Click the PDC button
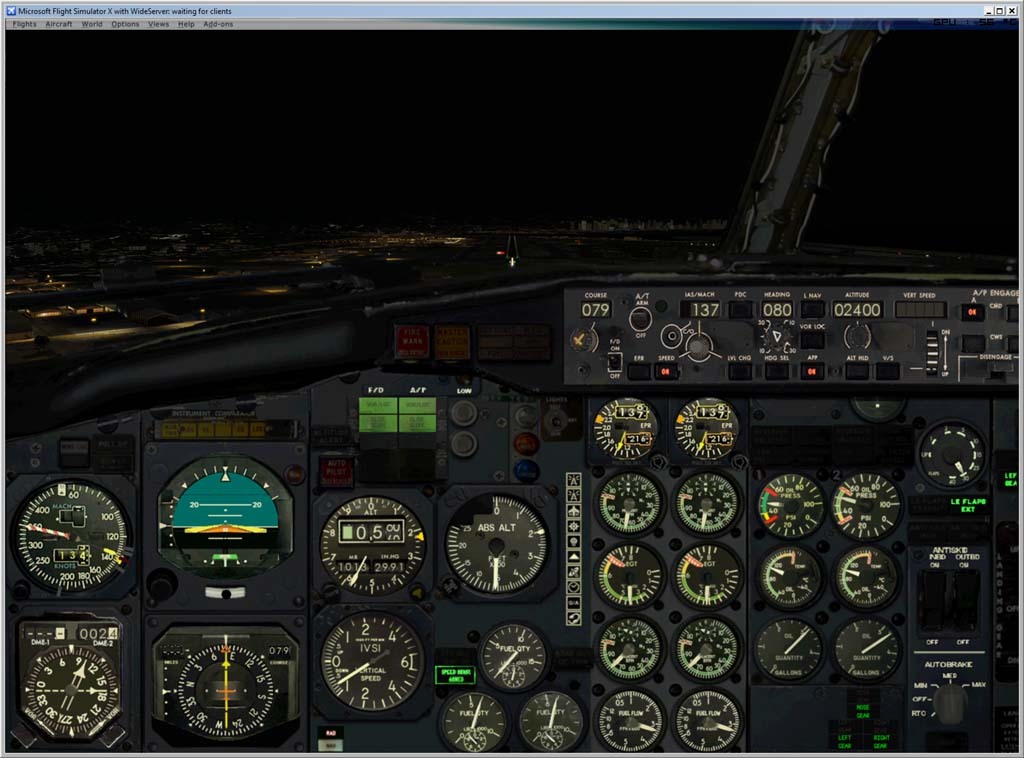1024x758 pixels. [x=740, y=309]
